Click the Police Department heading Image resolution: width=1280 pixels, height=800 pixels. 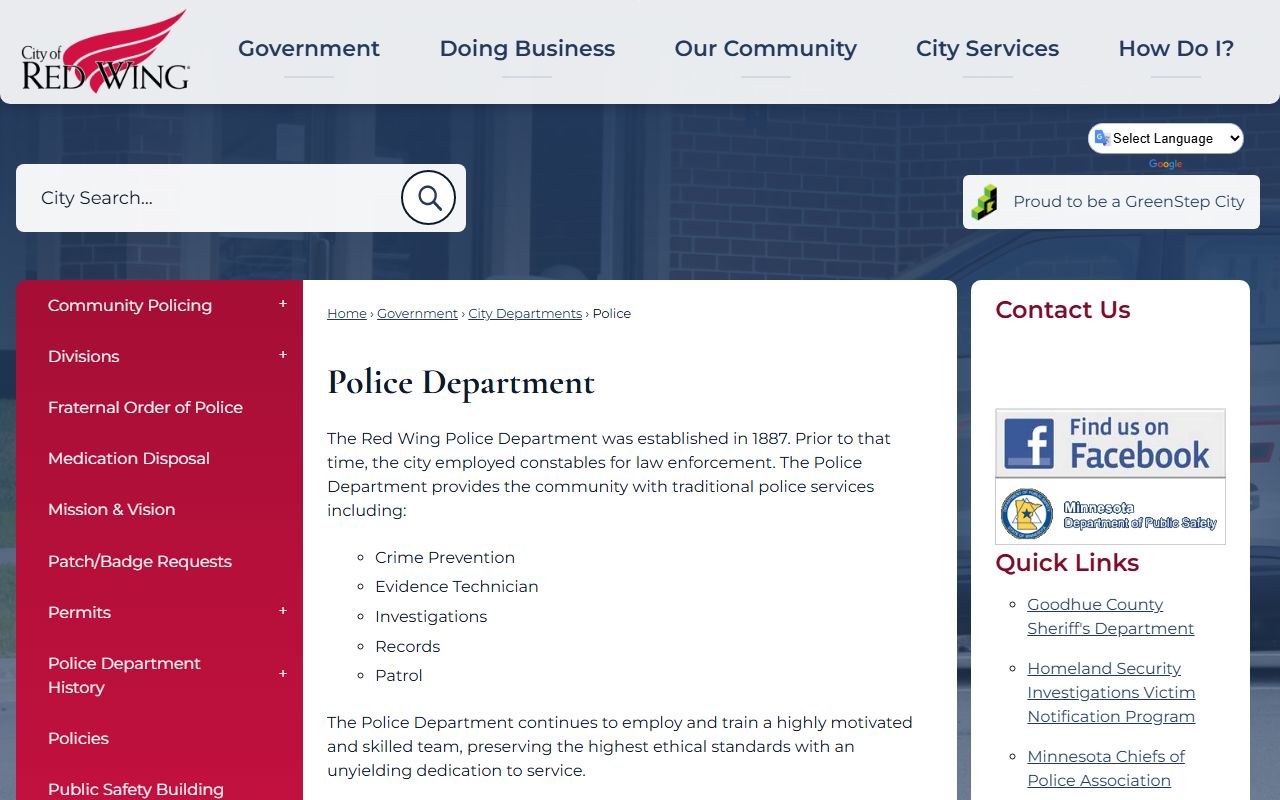461,383
